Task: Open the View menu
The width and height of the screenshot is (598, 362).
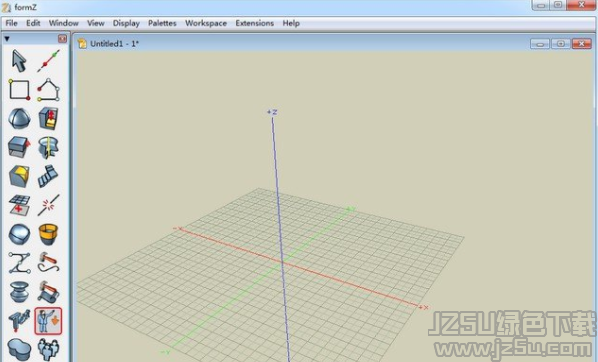Action: (95, 23)
